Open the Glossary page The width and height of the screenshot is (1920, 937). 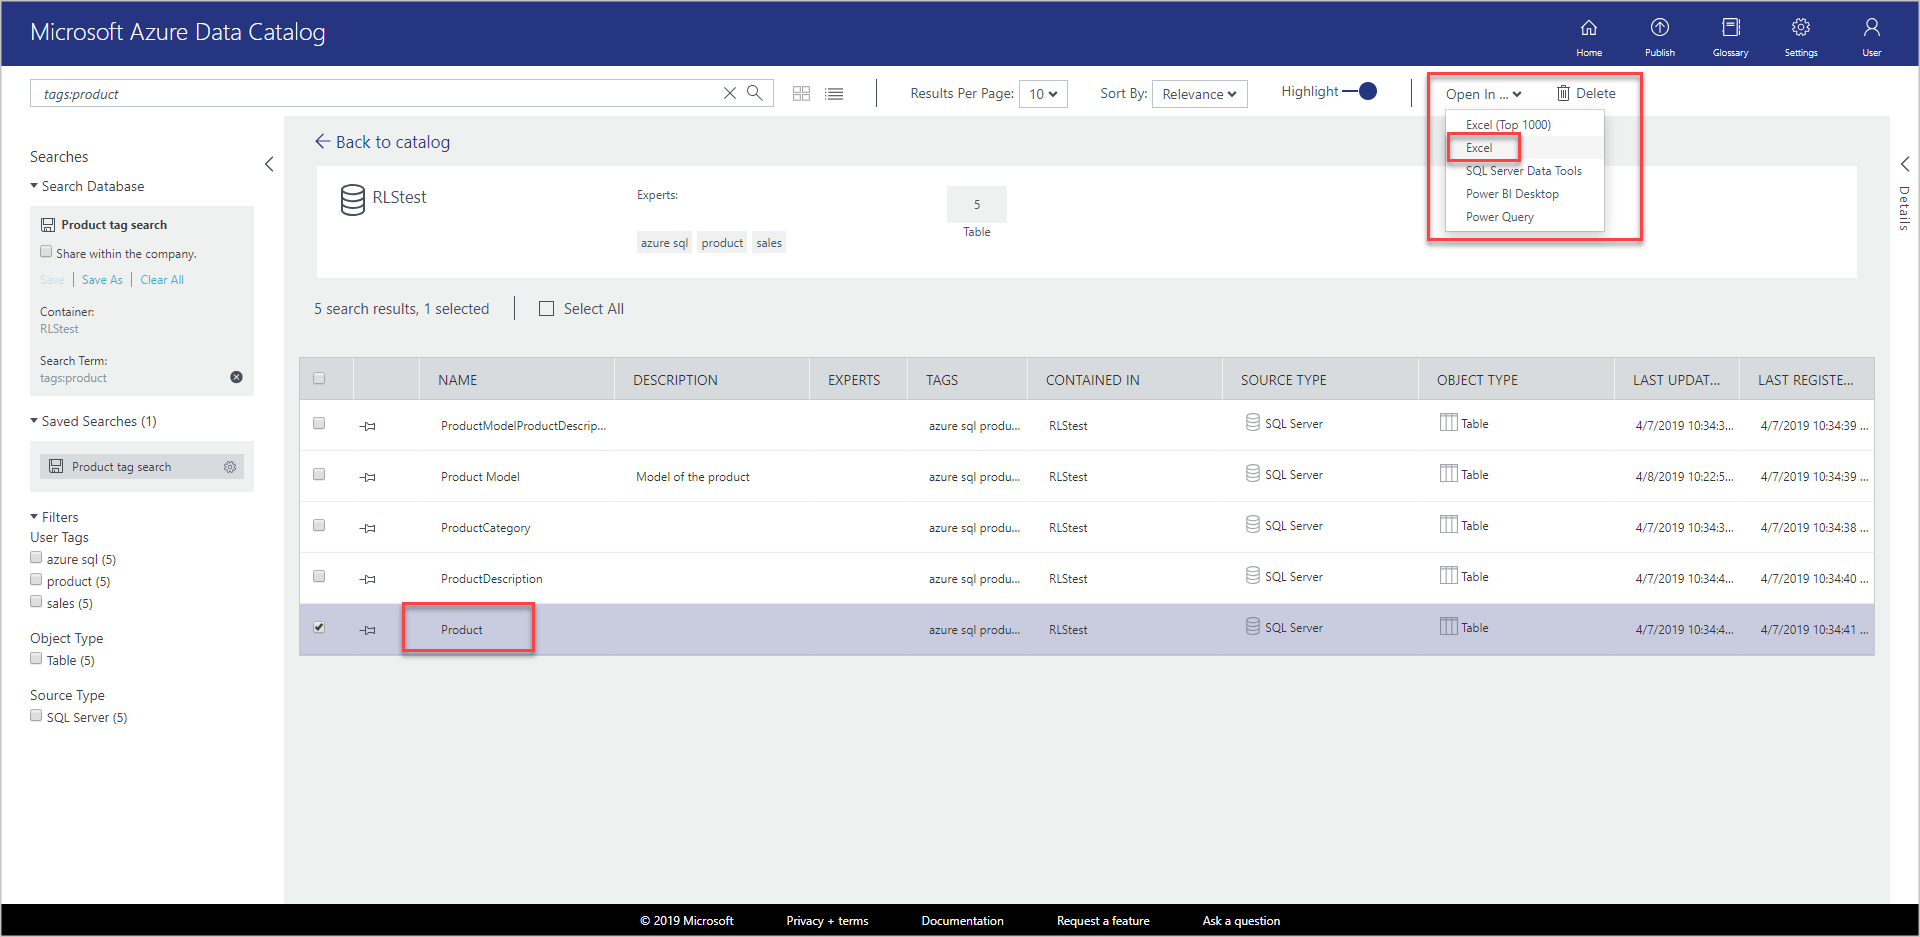[1730, 34]
